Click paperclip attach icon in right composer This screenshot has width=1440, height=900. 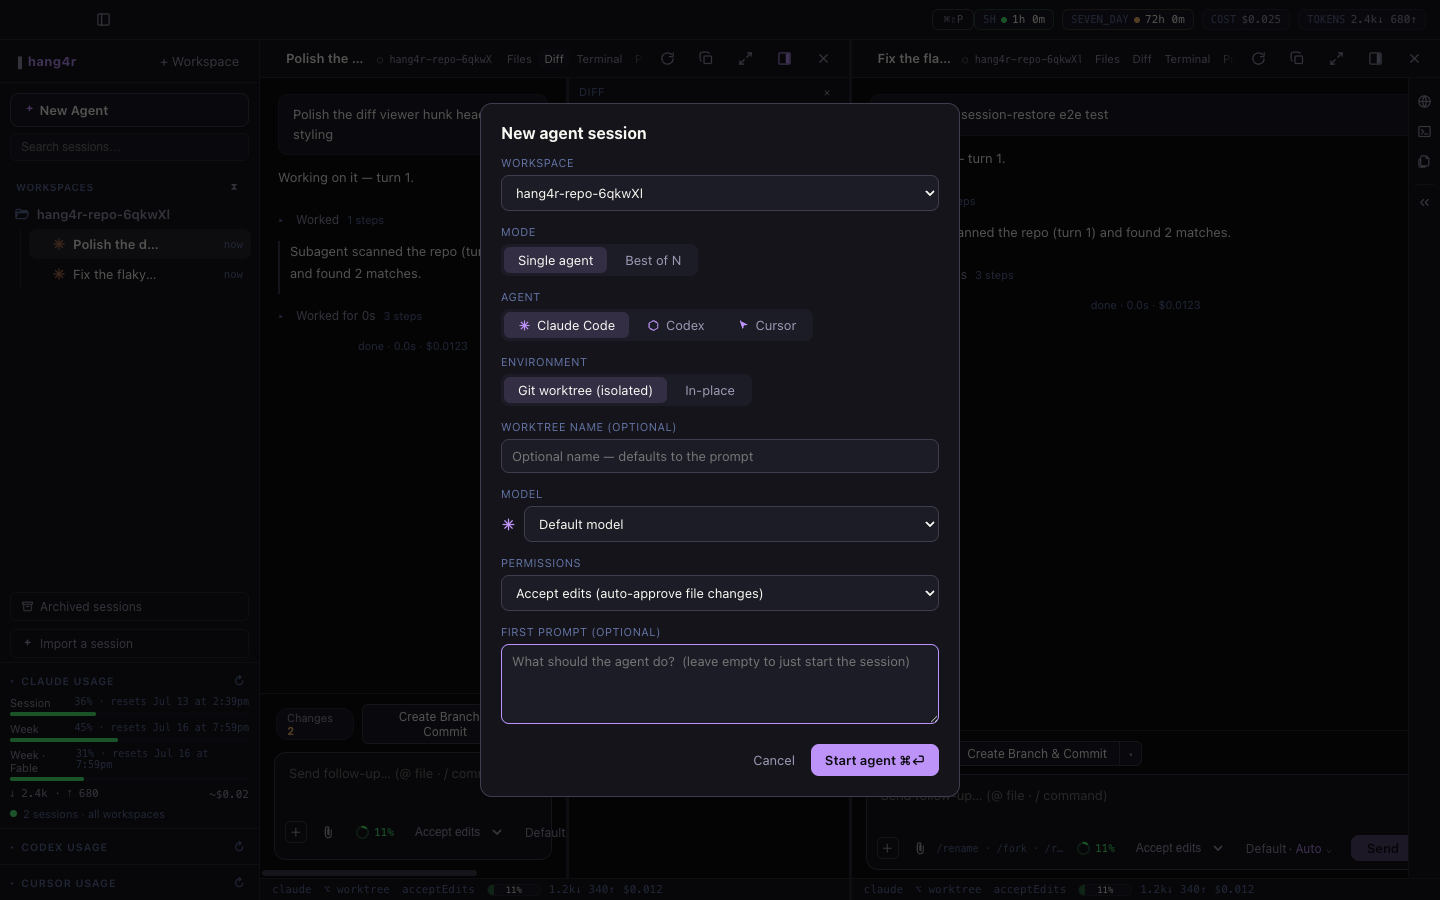(x=920, y=848)
